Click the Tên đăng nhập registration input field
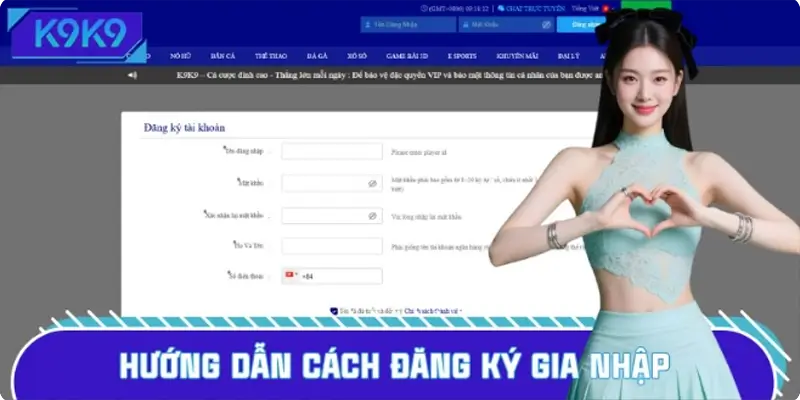Screen dimensions: 800x400 332,151
